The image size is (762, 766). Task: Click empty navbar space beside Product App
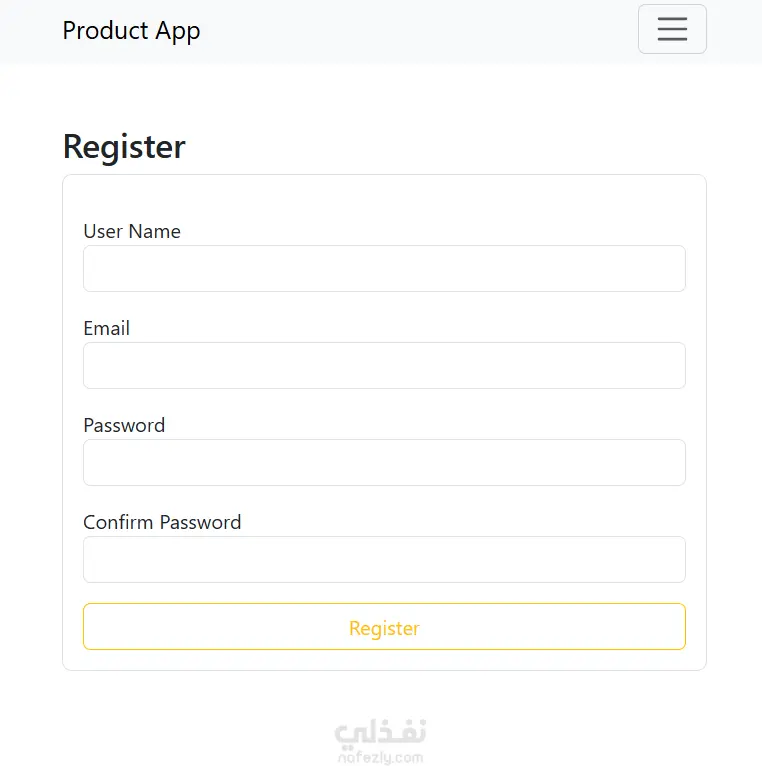pyautogui.click(x=420, y=31)
